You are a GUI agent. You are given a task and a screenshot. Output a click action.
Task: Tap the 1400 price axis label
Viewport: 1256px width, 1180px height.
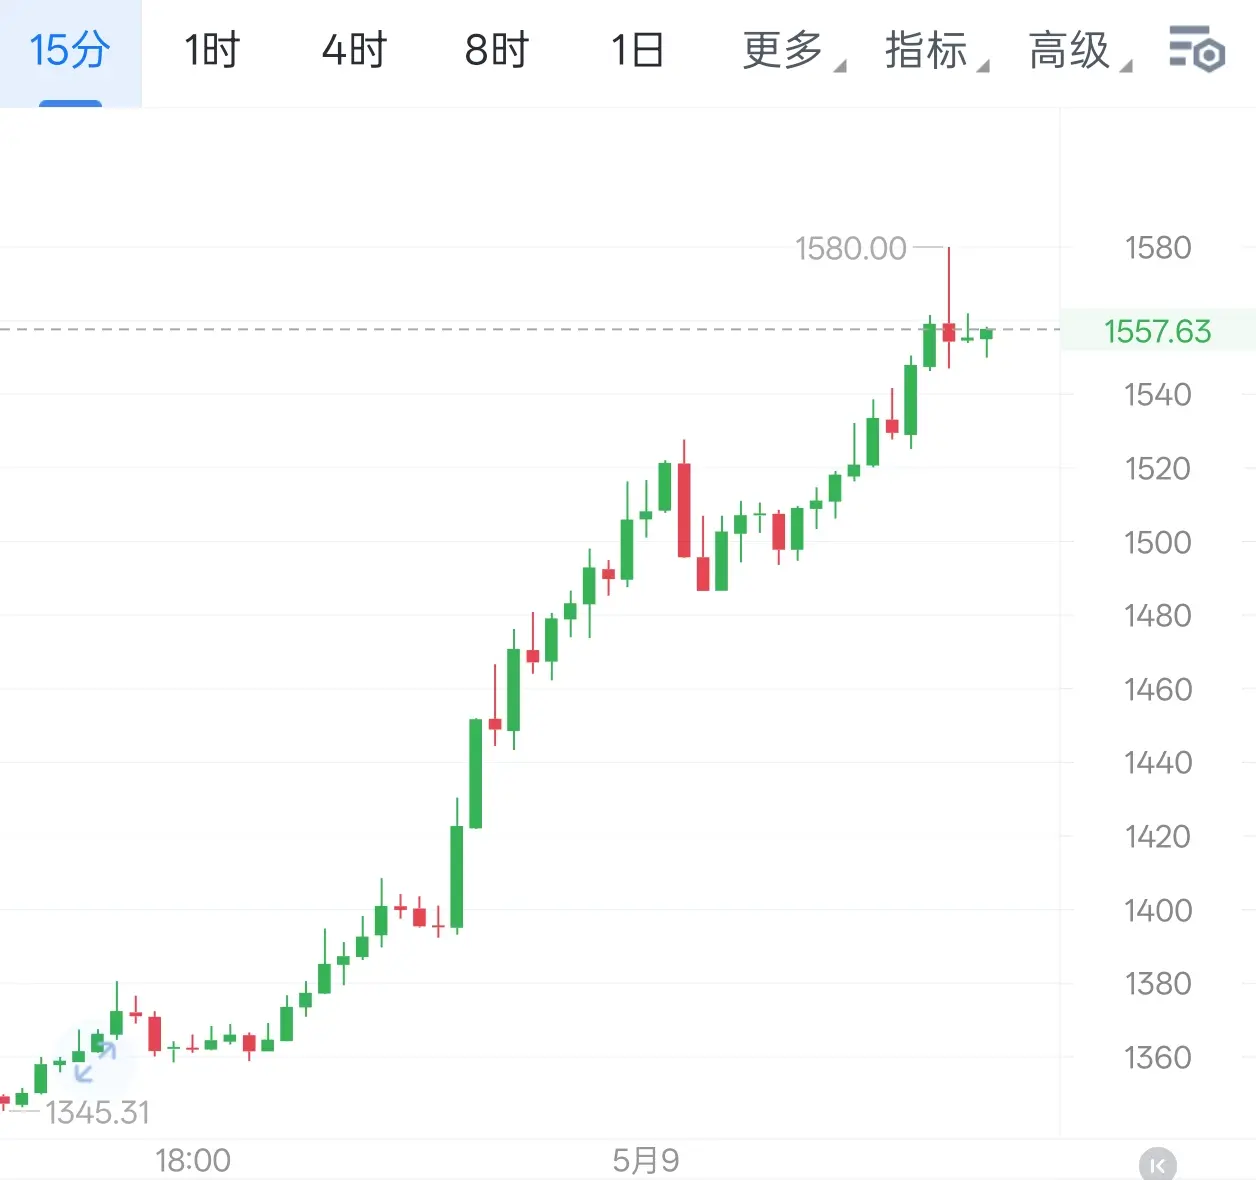point(1158,910)
